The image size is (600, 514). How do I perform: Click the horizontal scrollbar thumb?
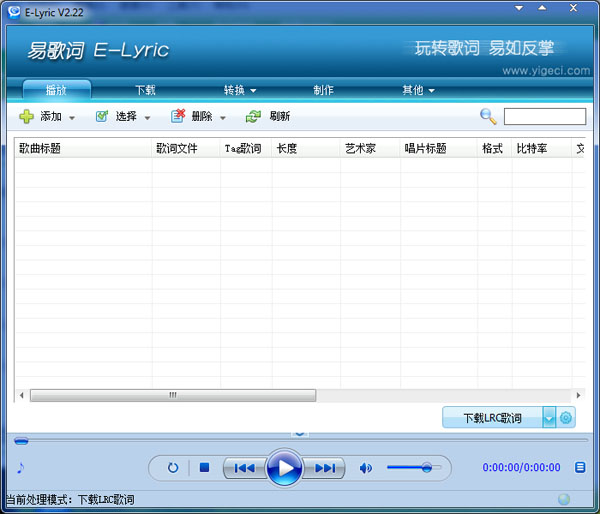(173, 395)
